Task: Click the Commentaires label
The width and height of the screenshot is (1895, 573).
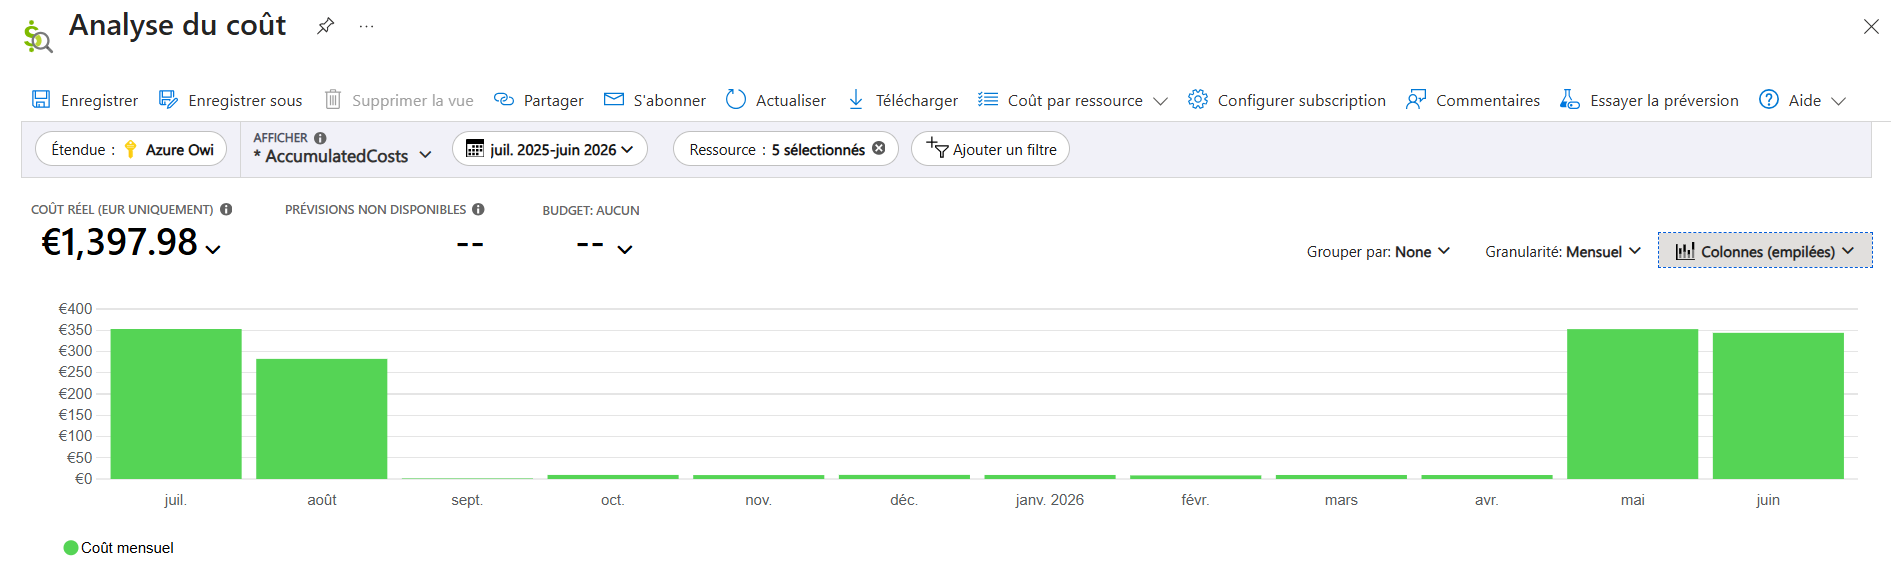Action: 1488,100
